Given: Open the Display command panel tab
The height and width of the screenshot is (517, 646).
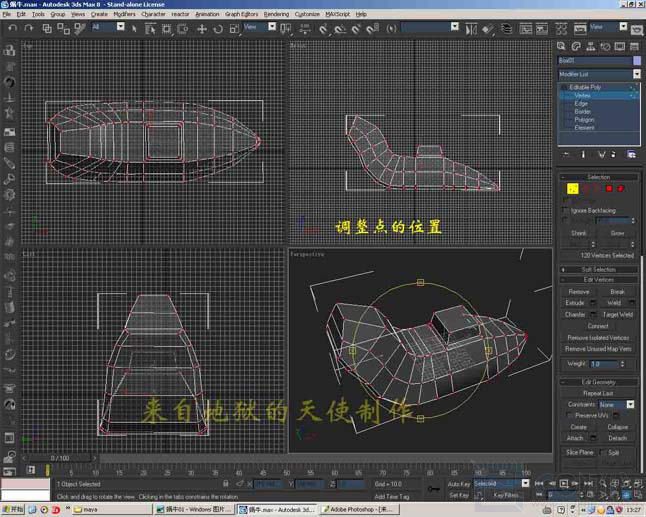Looking at the screenshot, I should click(x=620, y=46).
